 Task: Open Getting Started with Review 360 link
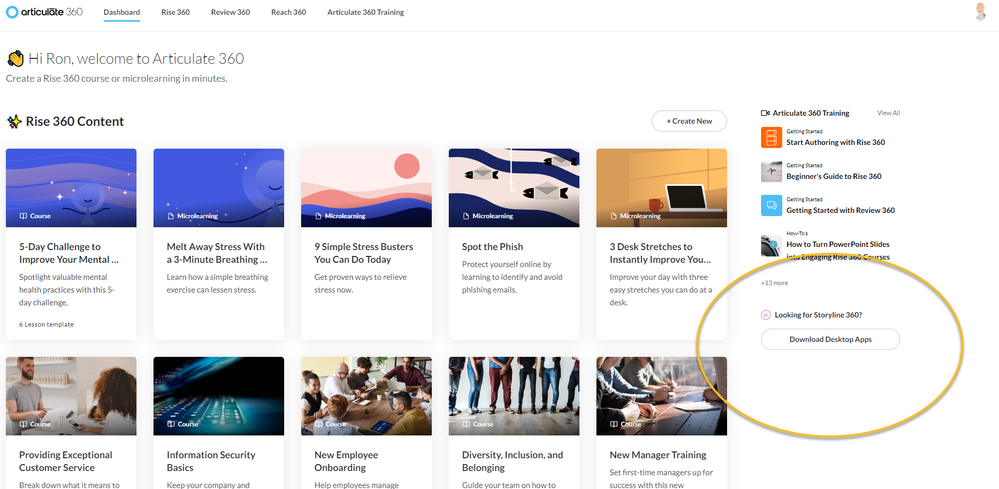(x=840, y=210)
